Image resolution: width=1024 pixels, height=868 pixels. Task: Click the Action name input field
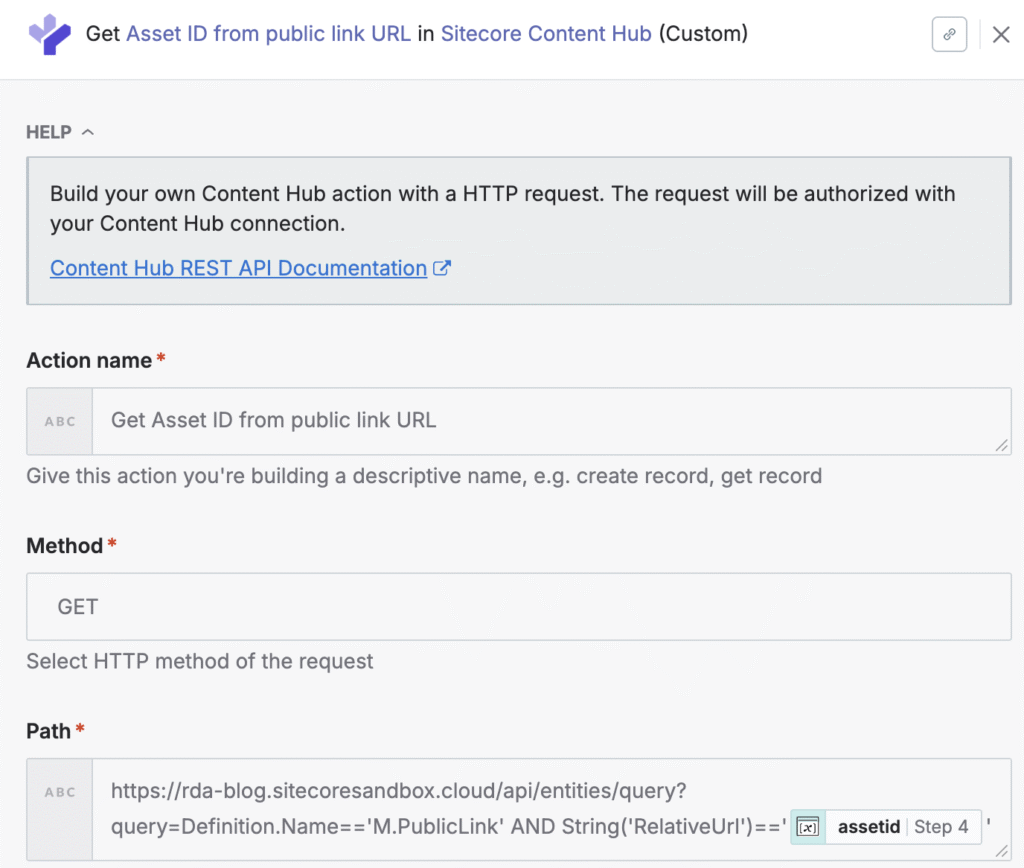551,421
